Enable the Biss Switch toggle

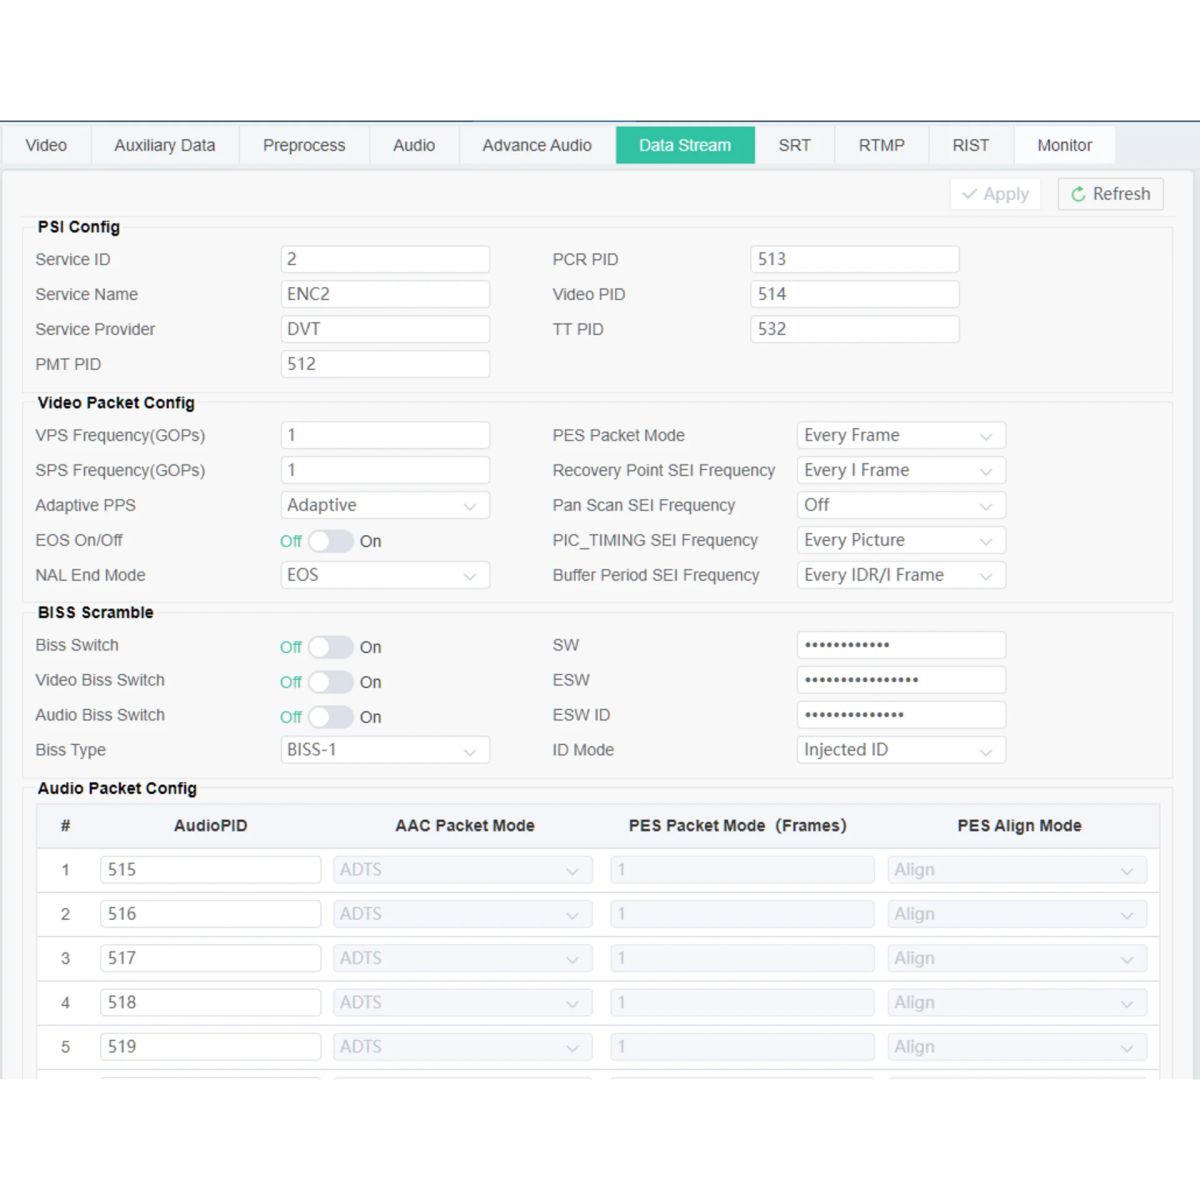(330, 647)
